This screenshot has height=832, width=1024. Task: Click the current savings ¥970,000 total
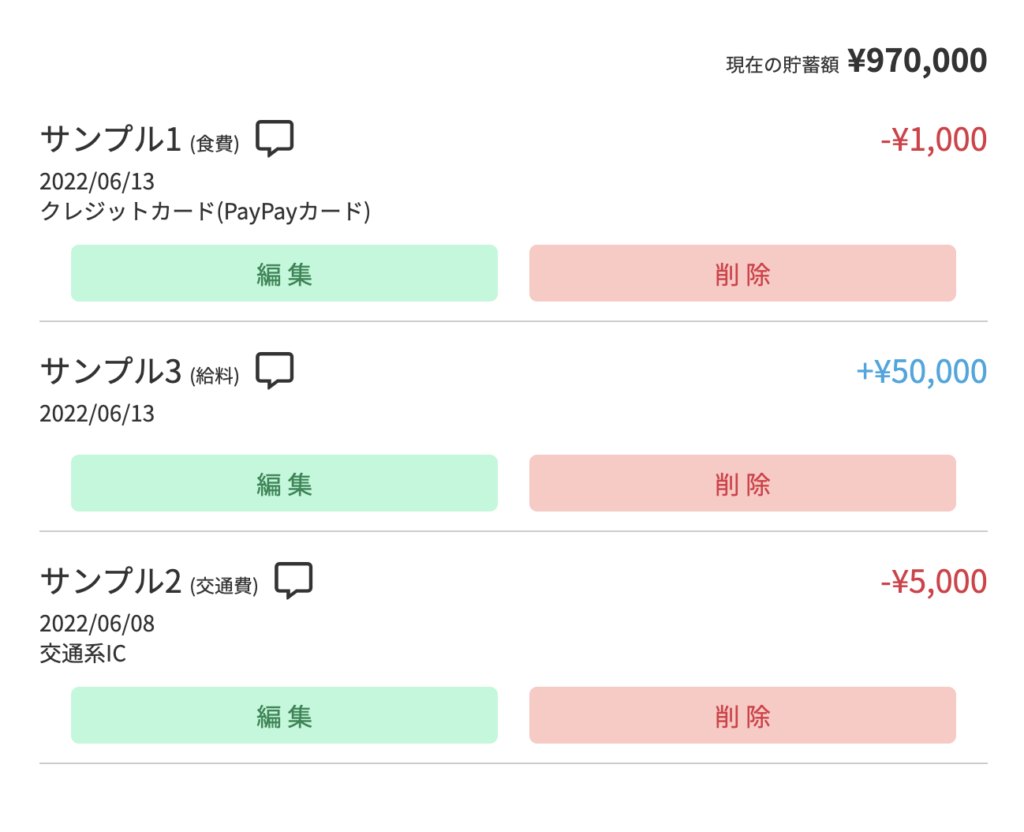click(917, 61)
